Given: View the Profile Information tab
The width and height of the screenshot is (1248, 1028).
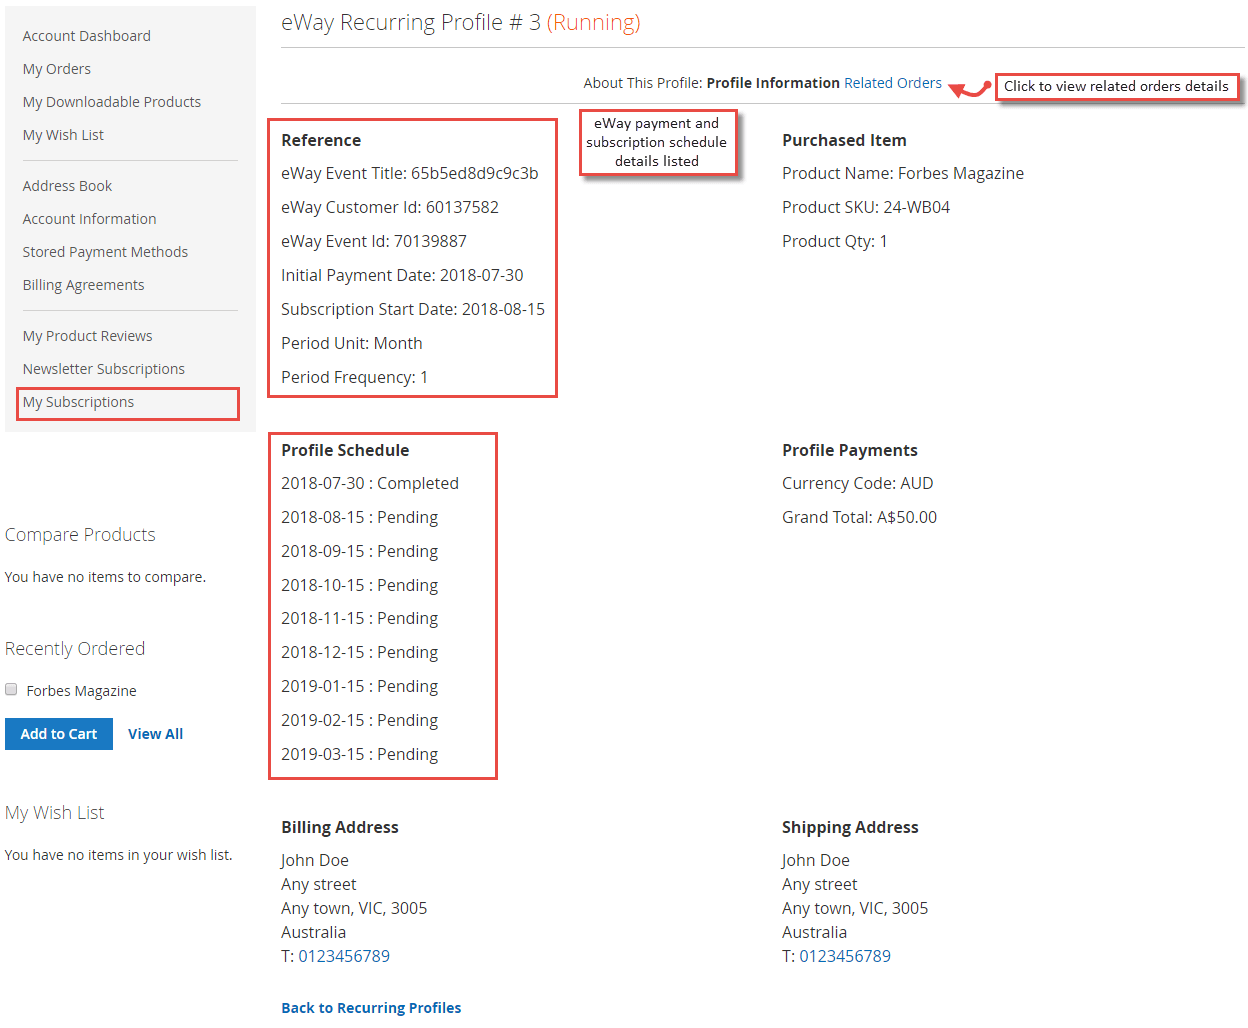Looking at the screenshot, I should click(772, 83).
